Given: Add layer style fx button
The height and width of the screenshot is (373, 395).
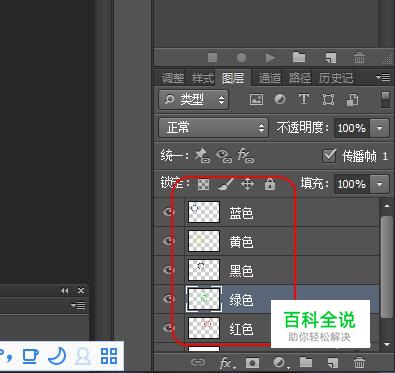Looking at the screenshot, I should click(227, 363).
